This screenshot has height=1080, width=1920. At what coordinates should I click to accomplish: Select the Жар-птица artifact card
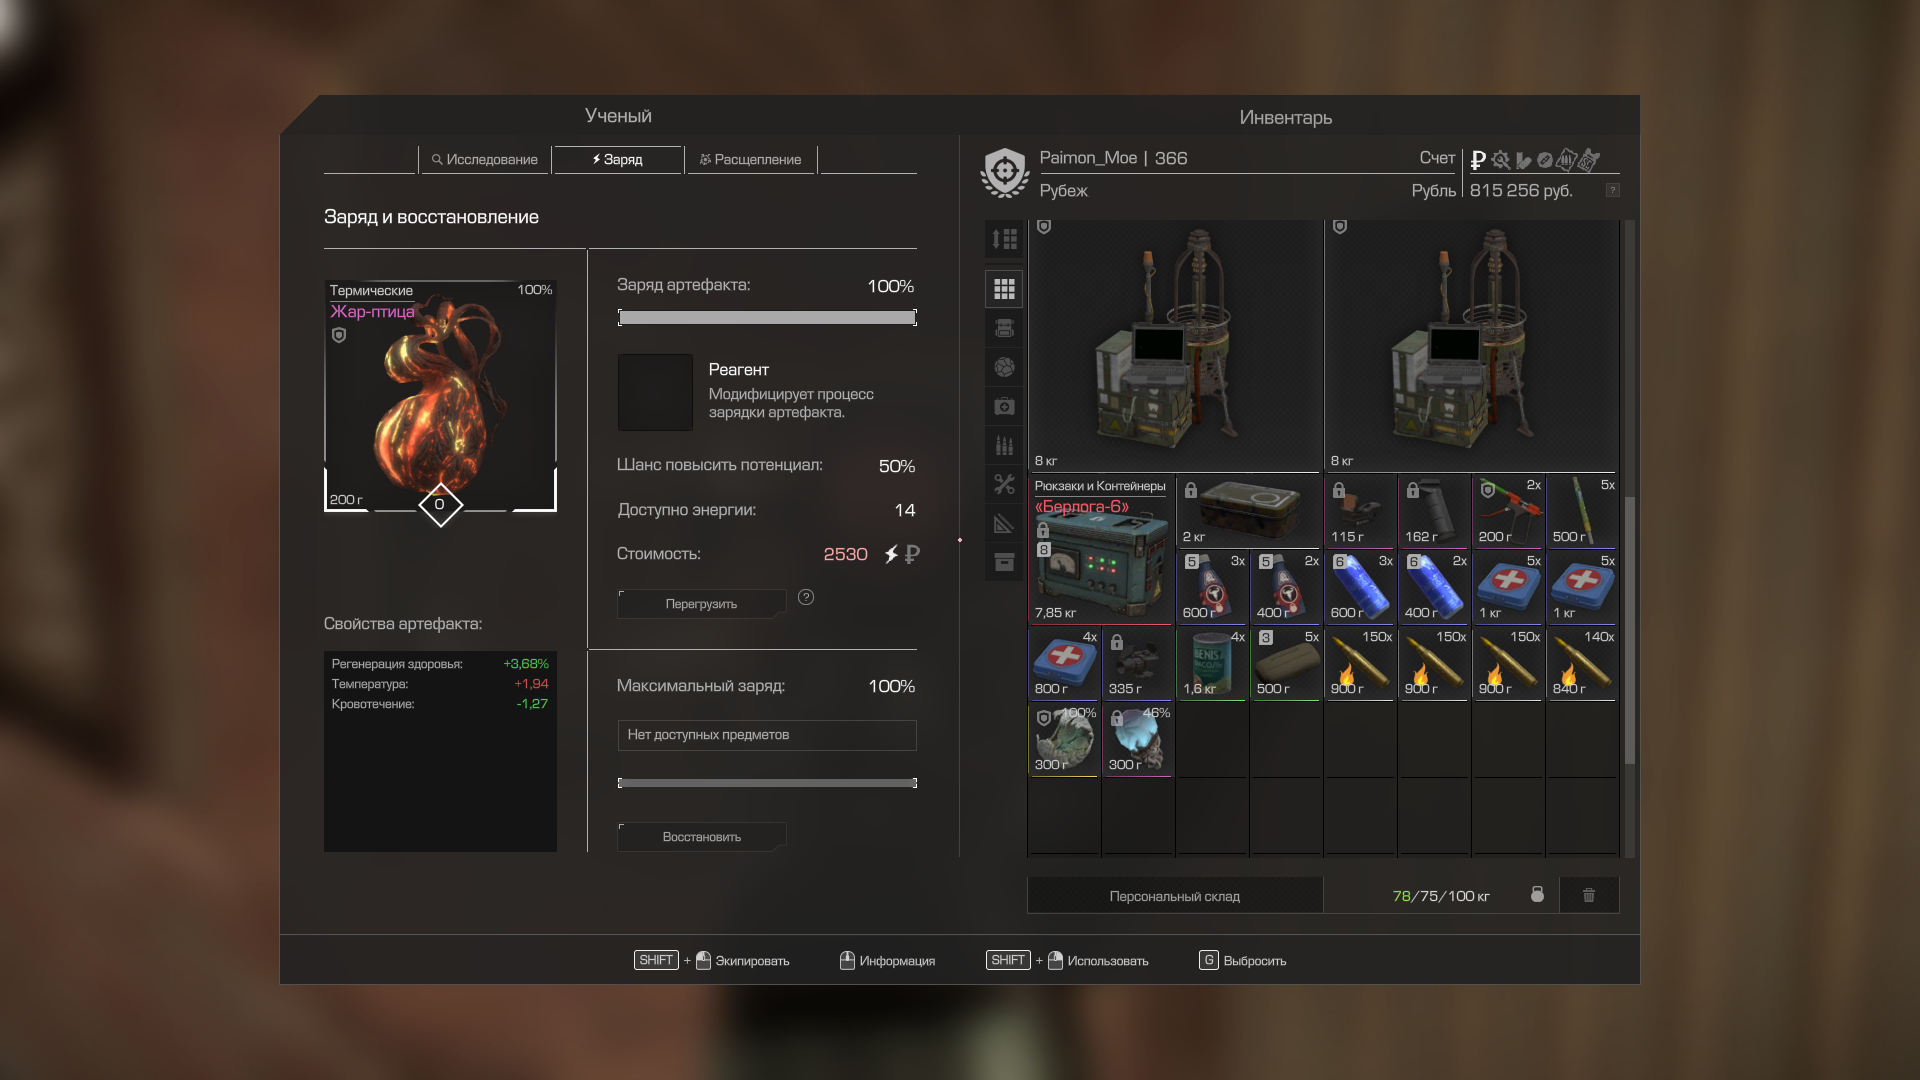[440, 396]
